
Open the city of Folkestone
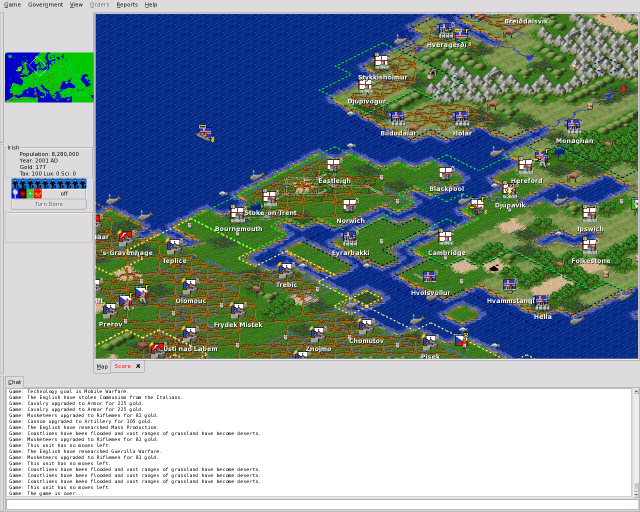click(589, 245)
